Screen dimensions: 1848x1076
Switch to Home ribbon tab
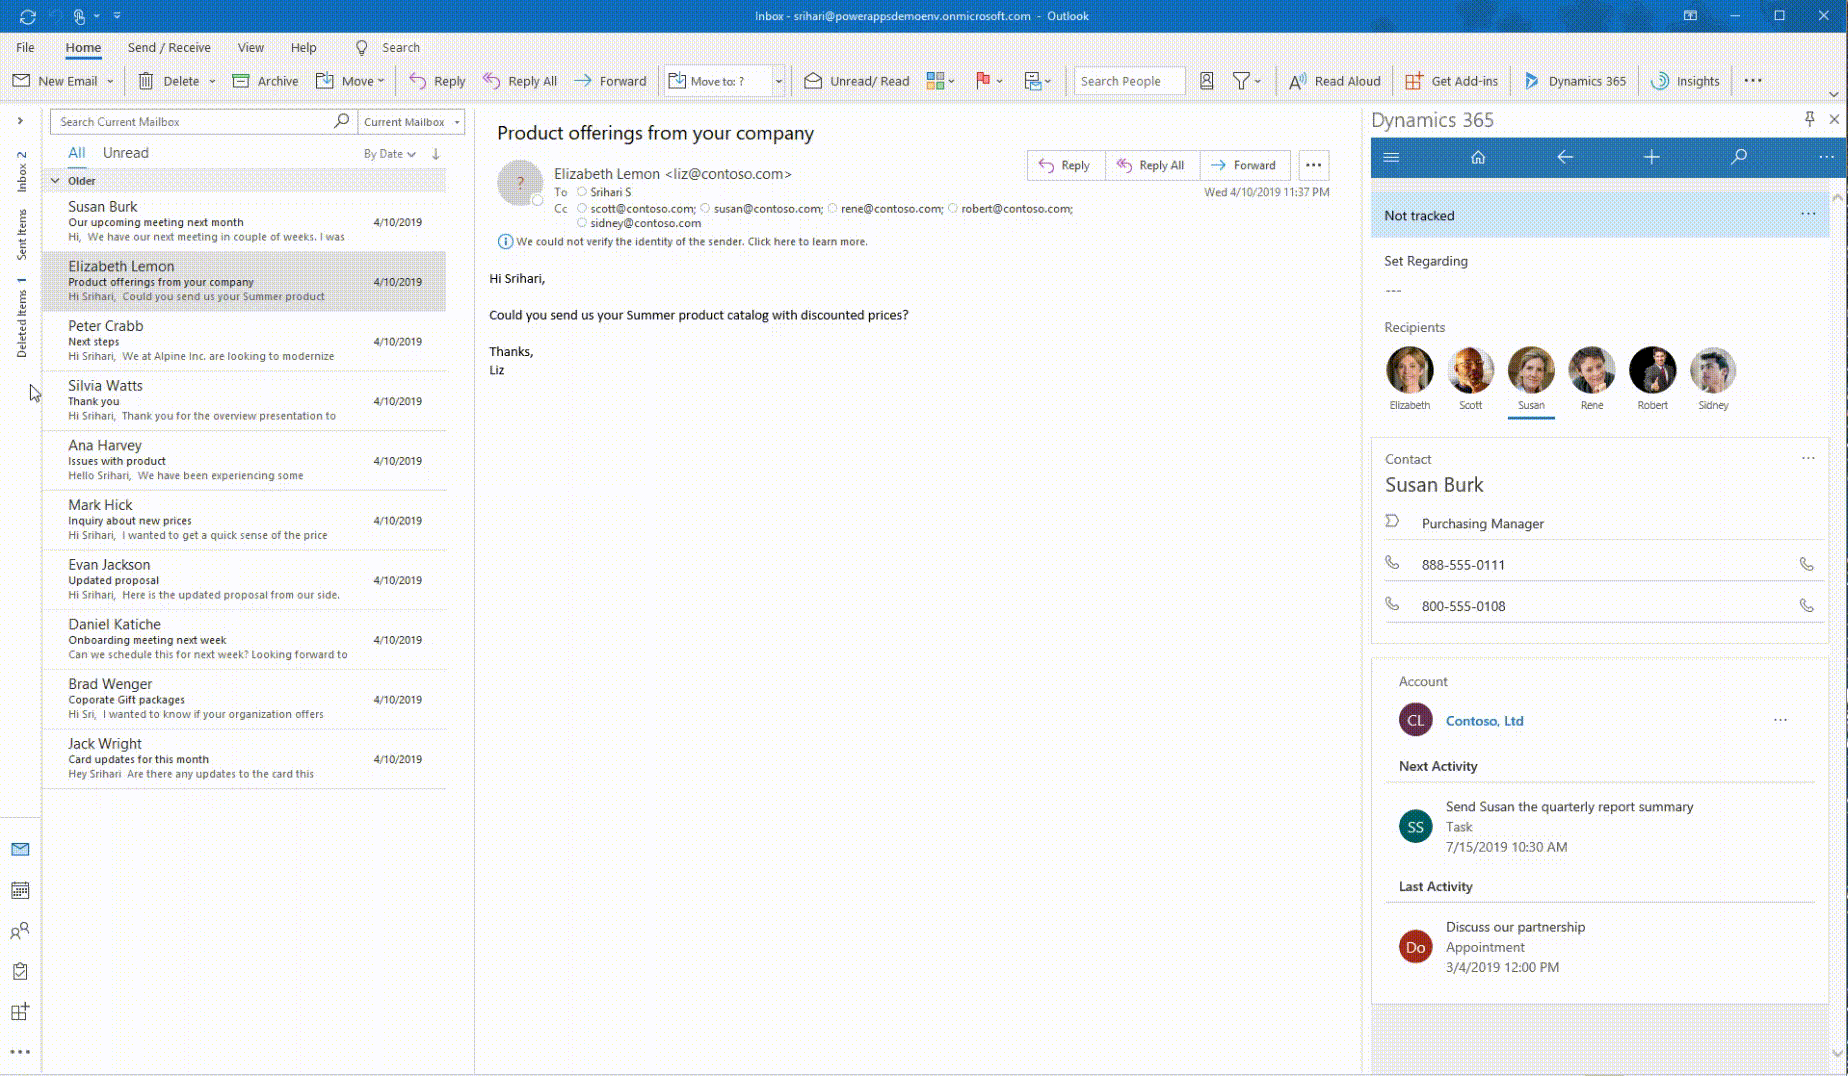click(x=83, y=47)
